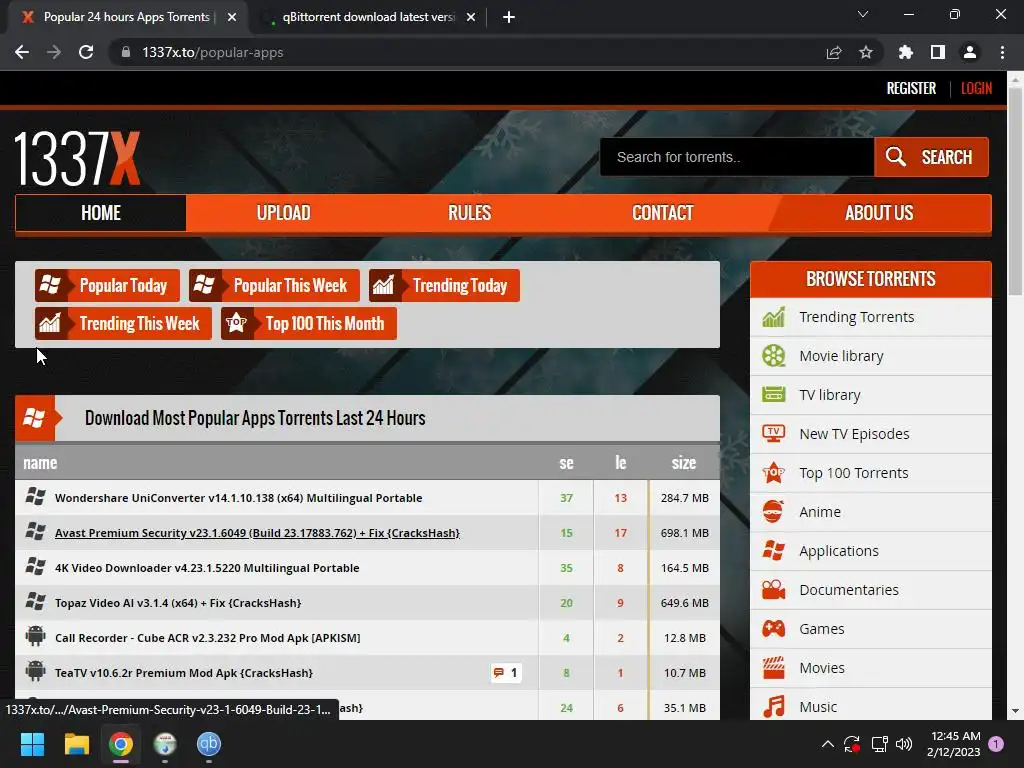Click the Chrome icon in the taskbar
Screen dimensions: 1024x768
[121, 744]
